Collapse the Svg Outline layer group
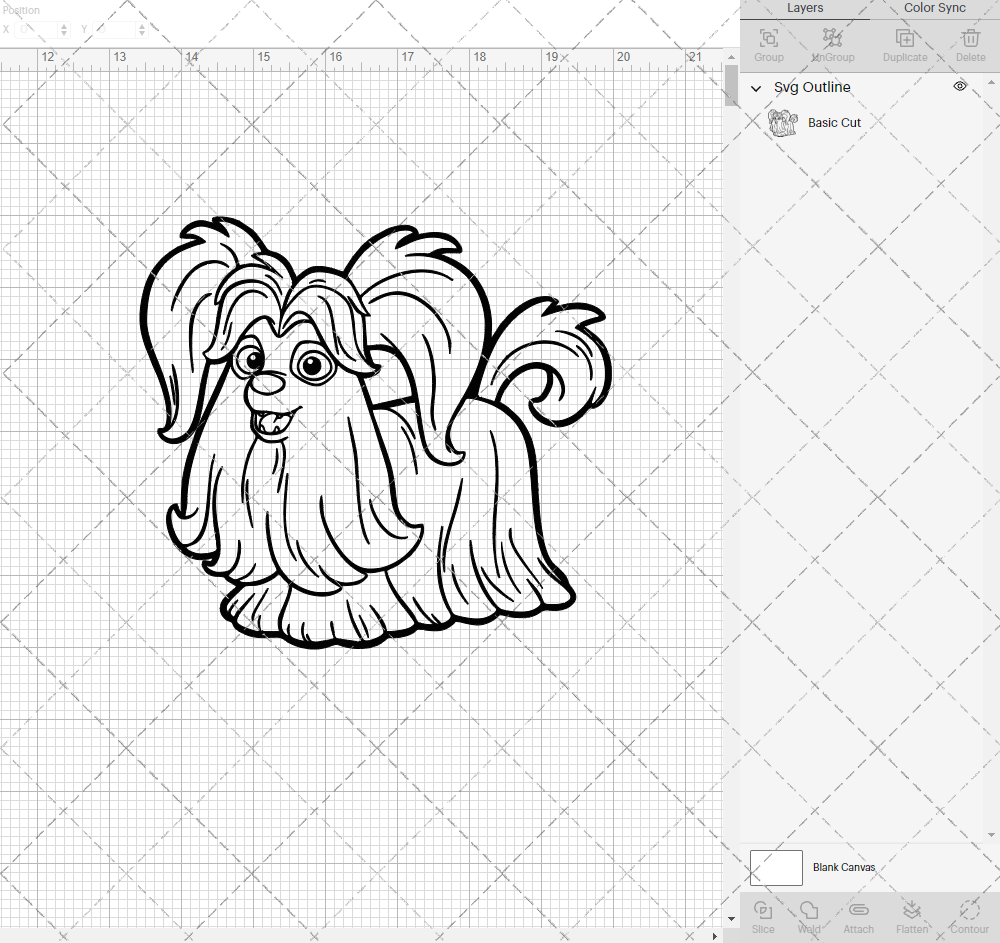 pos(757,88)
